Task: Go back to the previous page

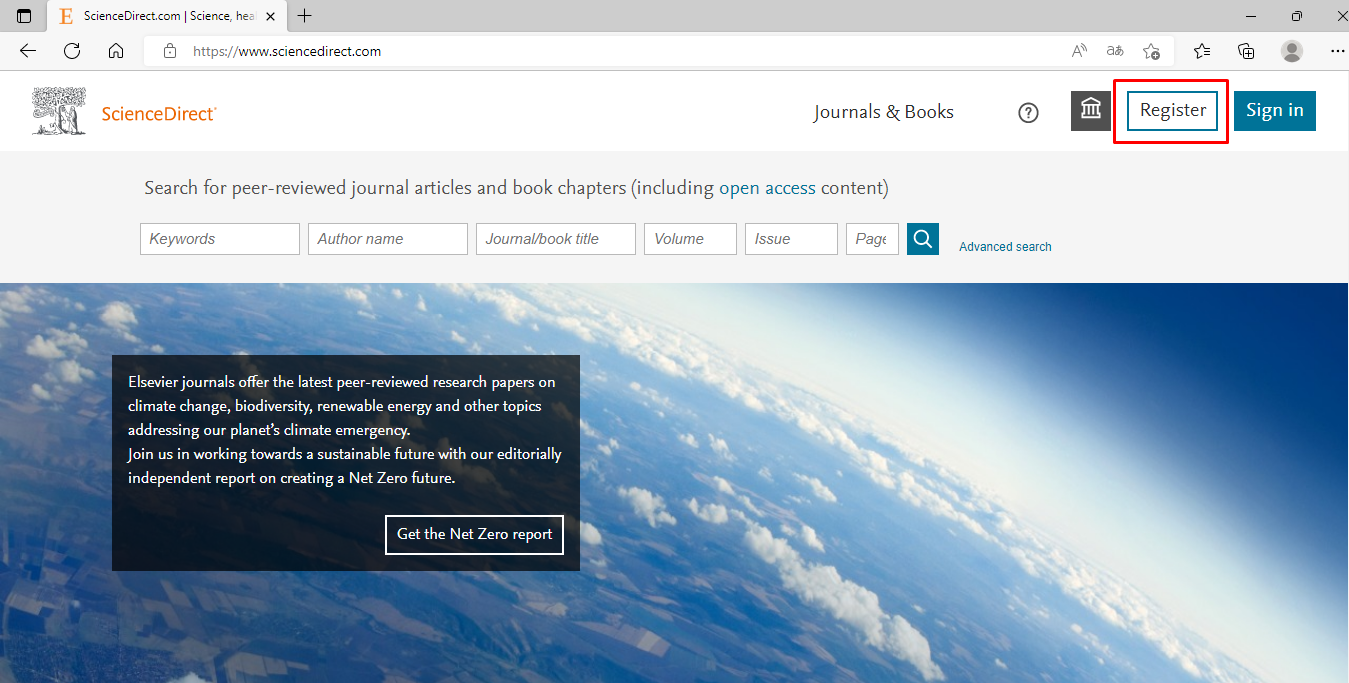Action: tap(28, 51)
